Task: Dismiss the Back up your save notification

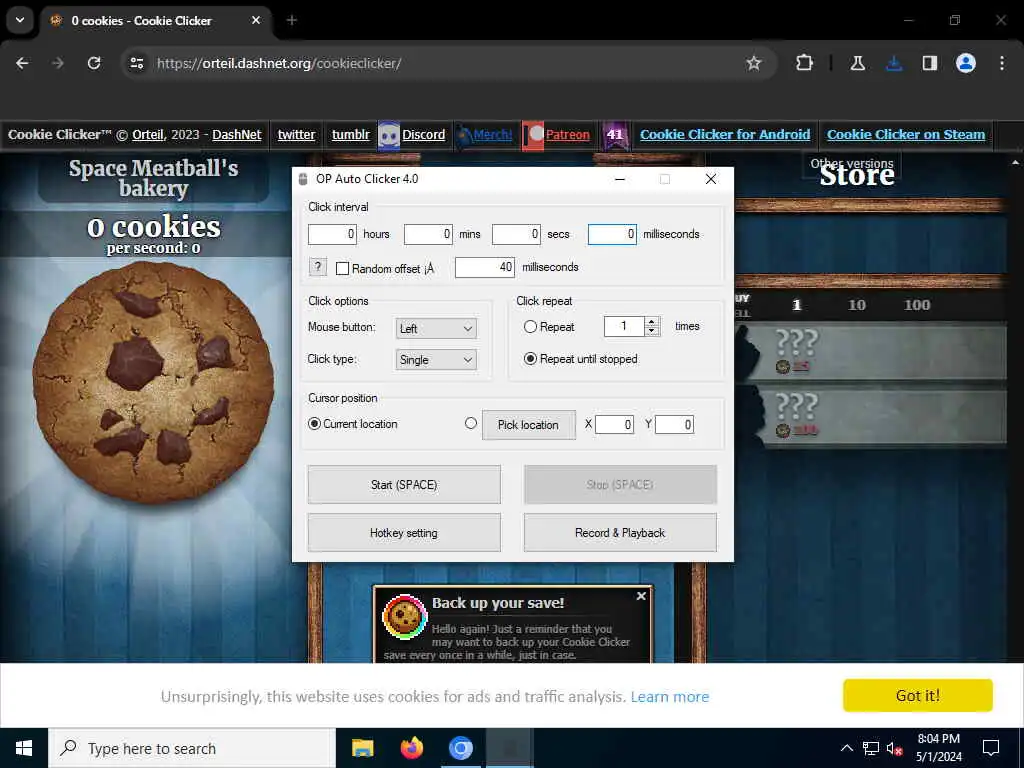Action: [641, 596]
